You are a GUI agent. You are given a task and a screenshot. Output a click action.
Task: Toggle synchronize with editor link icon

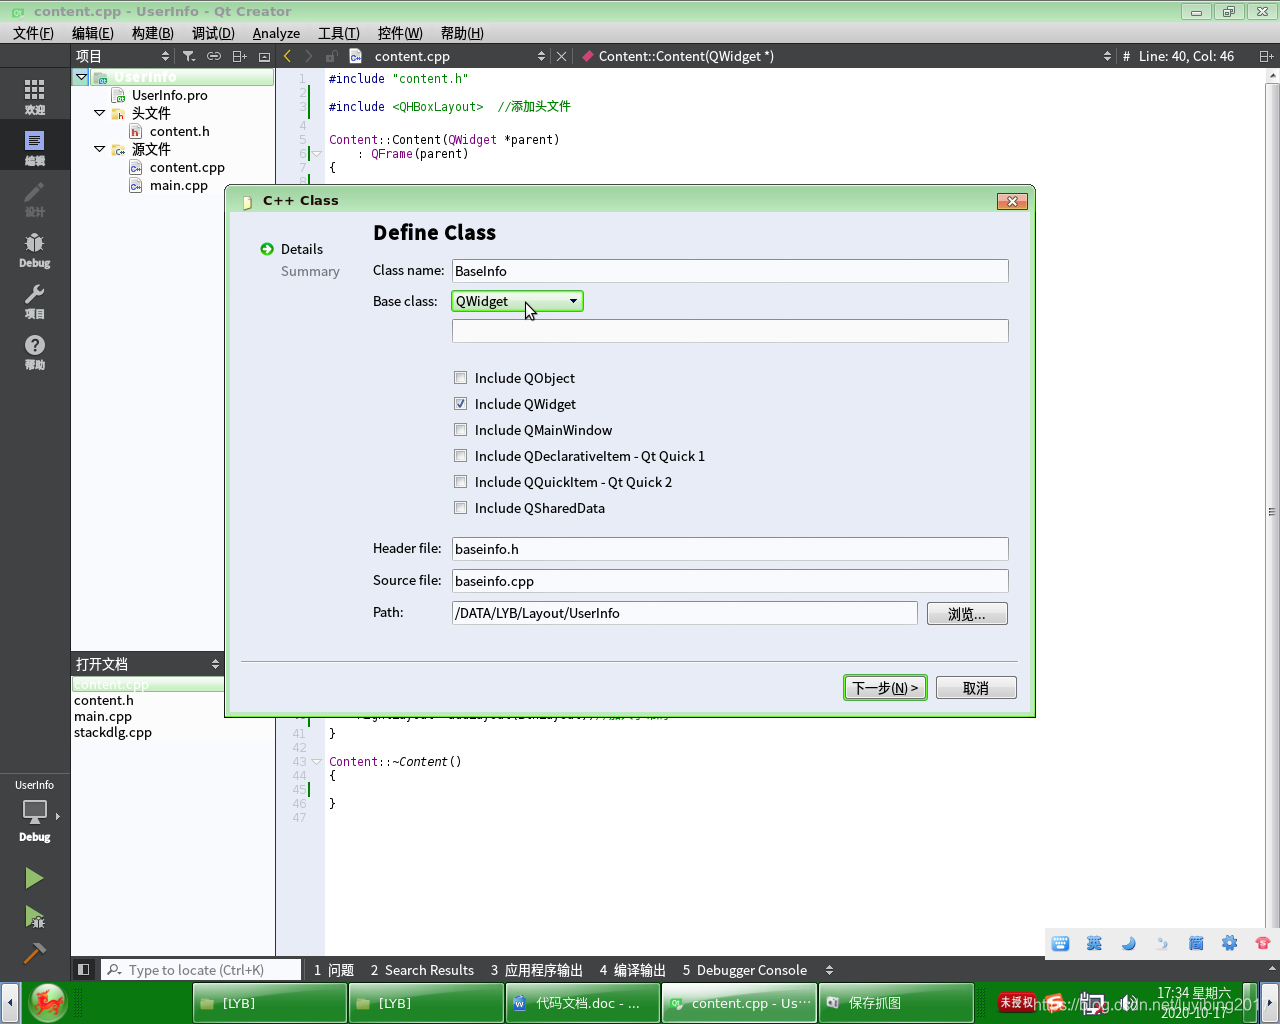(x=214, y=56)
